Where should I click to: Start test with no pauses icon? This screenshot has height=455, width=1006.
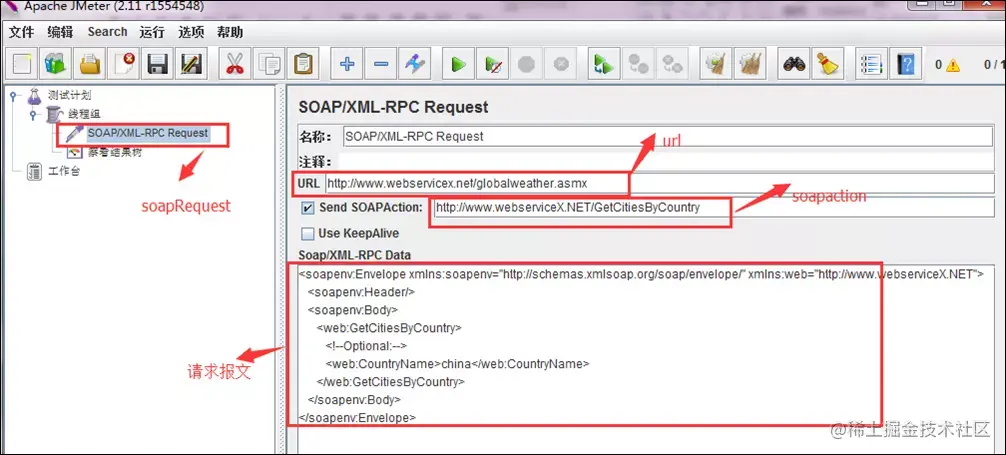click(x=493, y=64)
